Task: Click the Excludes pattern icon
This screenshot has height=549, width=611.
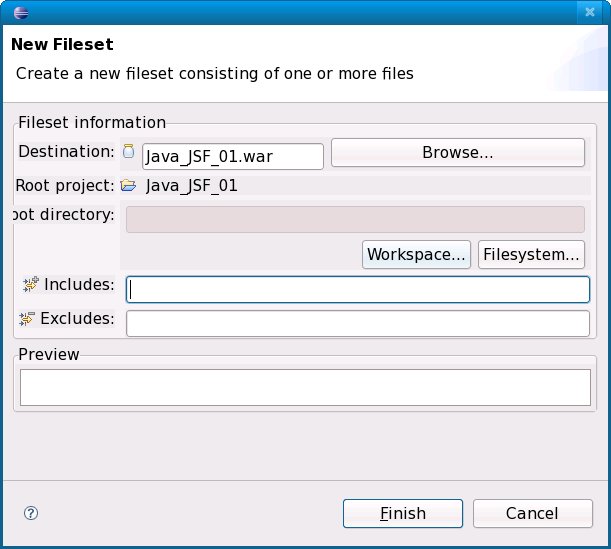Action: [27, 319]
